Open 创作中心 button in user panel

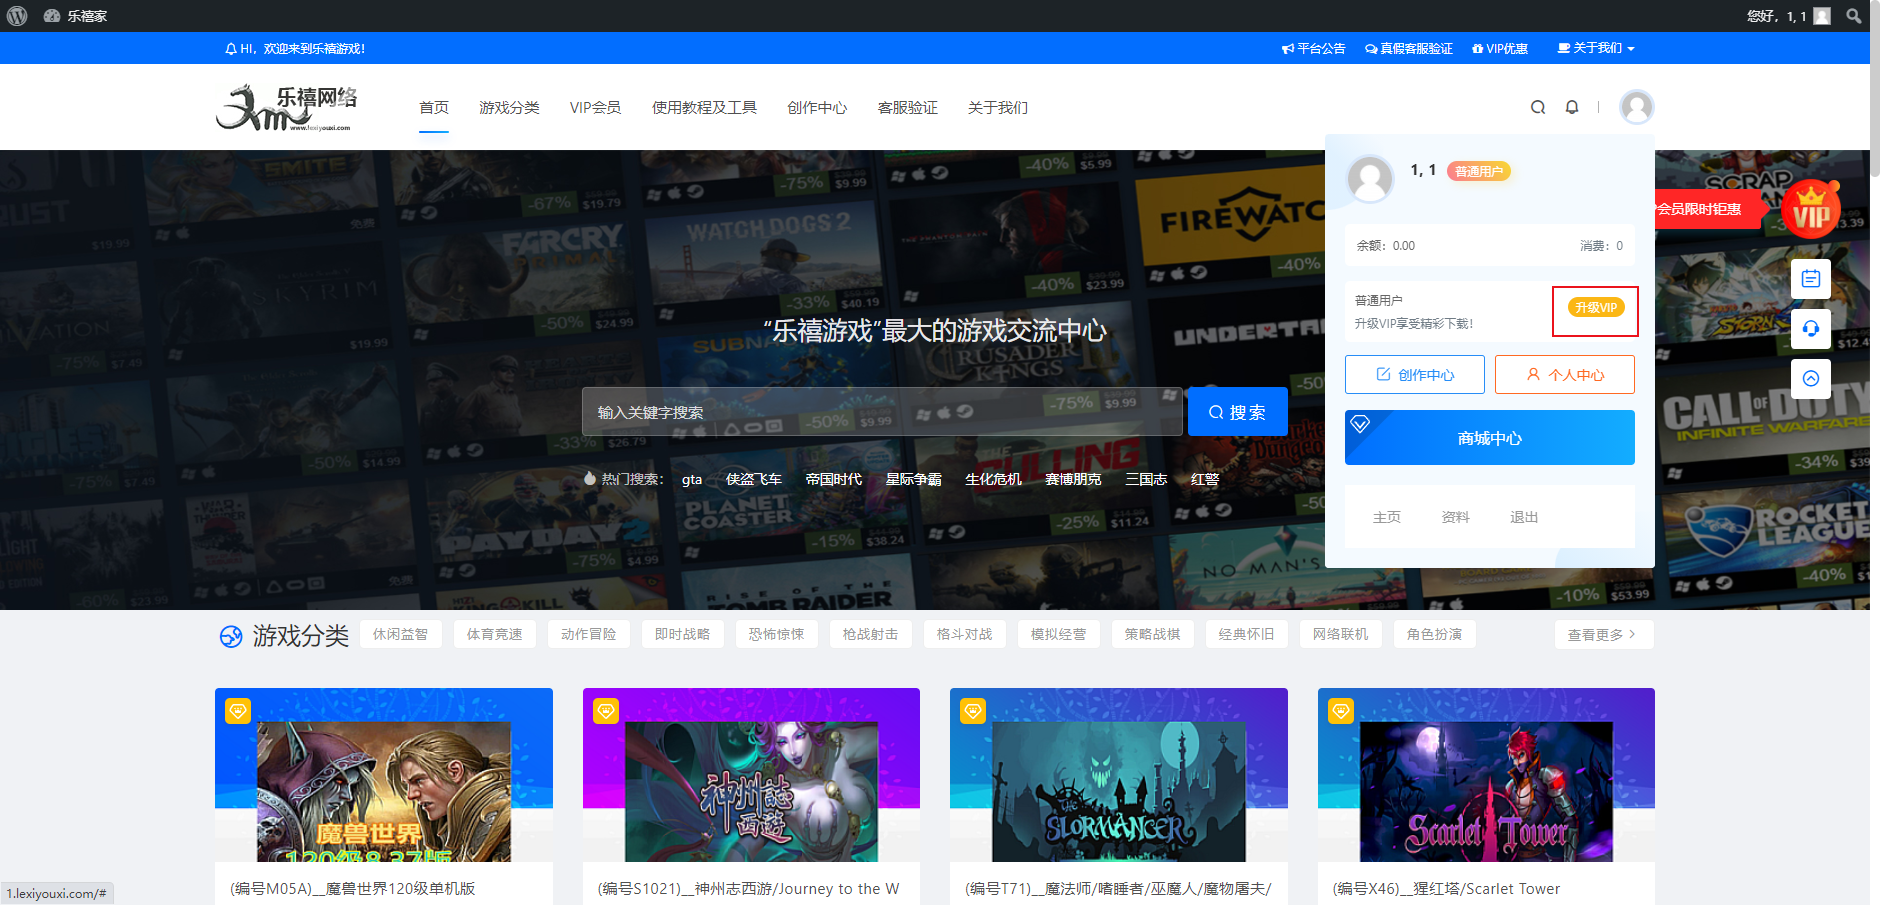[1414, 374]
